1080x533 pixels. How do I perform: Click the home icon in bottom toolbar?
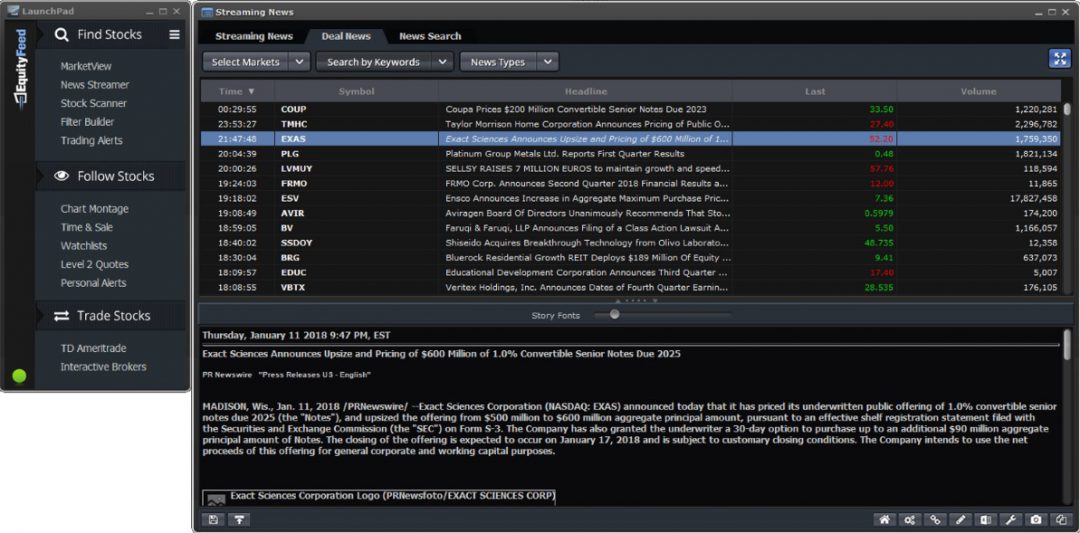click(884, 520)
